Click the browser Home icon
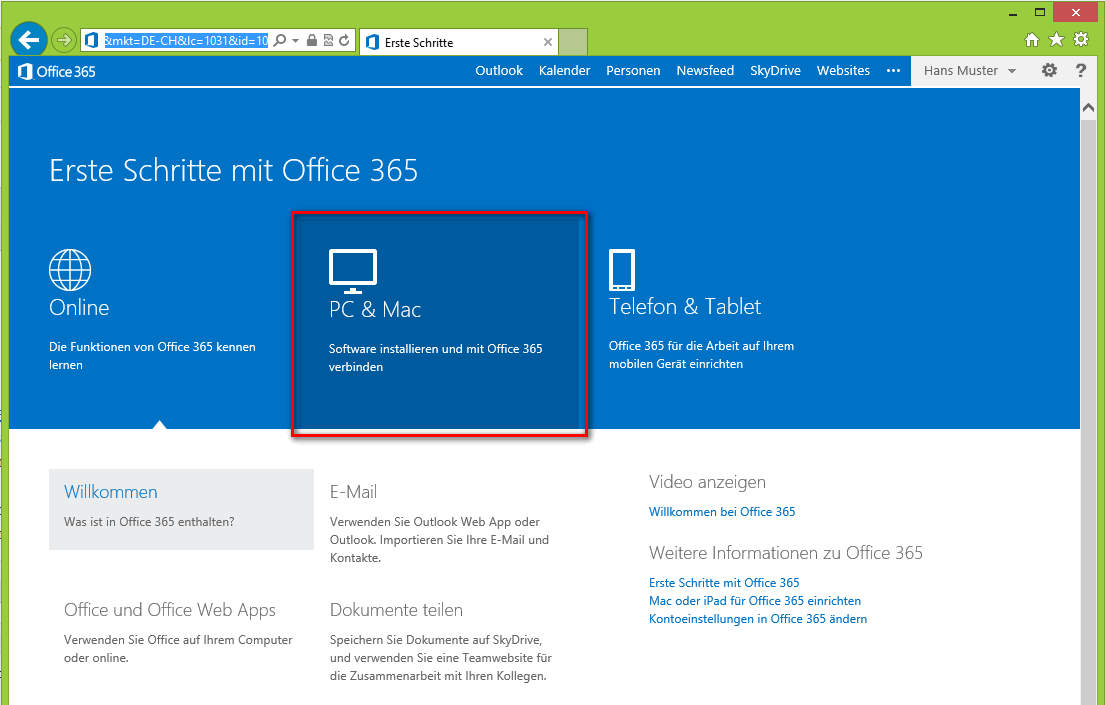The height and width of the screenshot is (705, 1105). click(x=1032, y=39)
